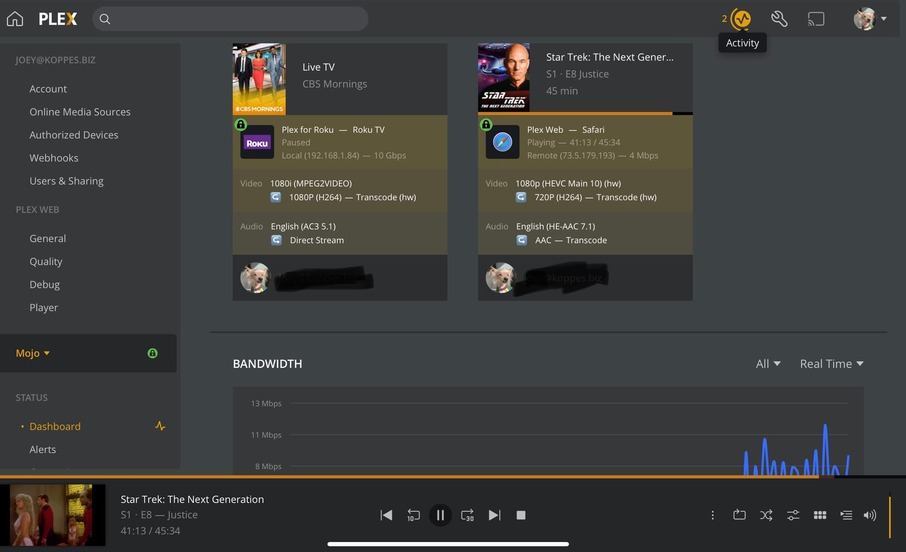This screenshot has height=552, width=906.
Task: Click the now-playing episode thumbnail
Action: (53, 515)
